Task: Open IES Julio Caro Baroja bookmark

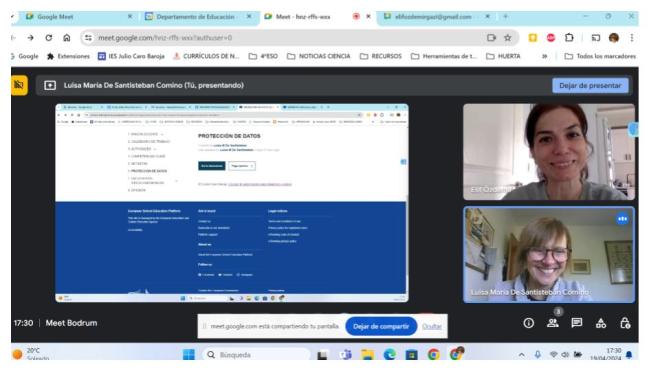Action: (x=131, y=56)
